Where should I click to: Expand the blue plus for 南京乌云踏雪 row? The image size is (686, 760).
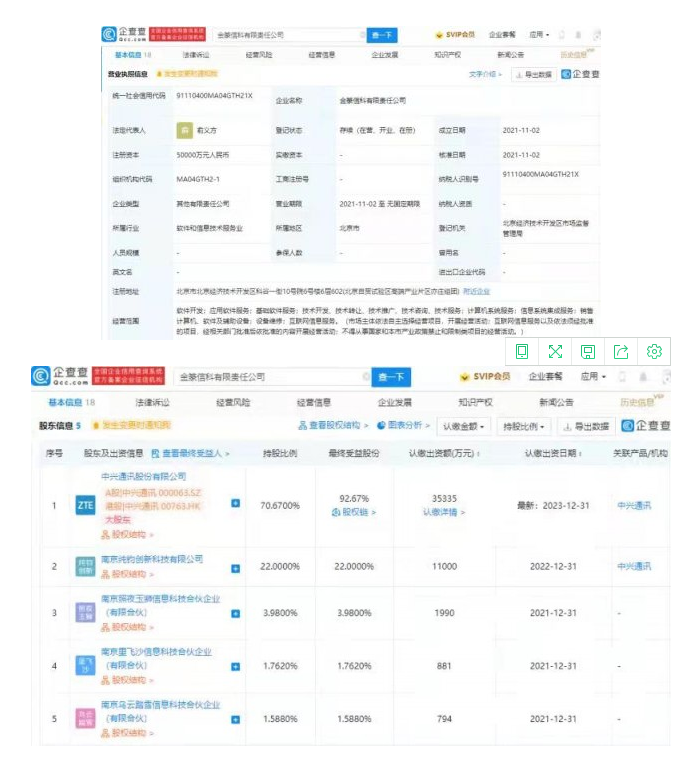click(x=236, y=720)
